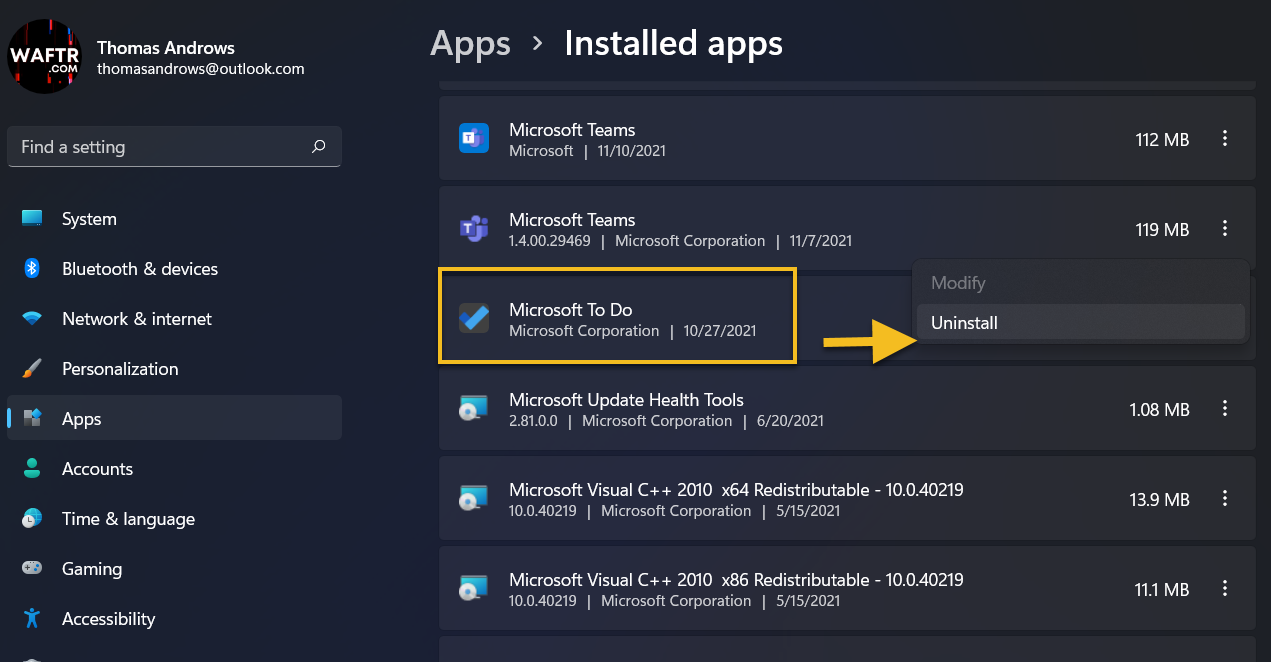Click the Microsoft To Do app icon
The height and width of the screenshot is (662, 1271).
pyautogui.click(x=474, y=318)
